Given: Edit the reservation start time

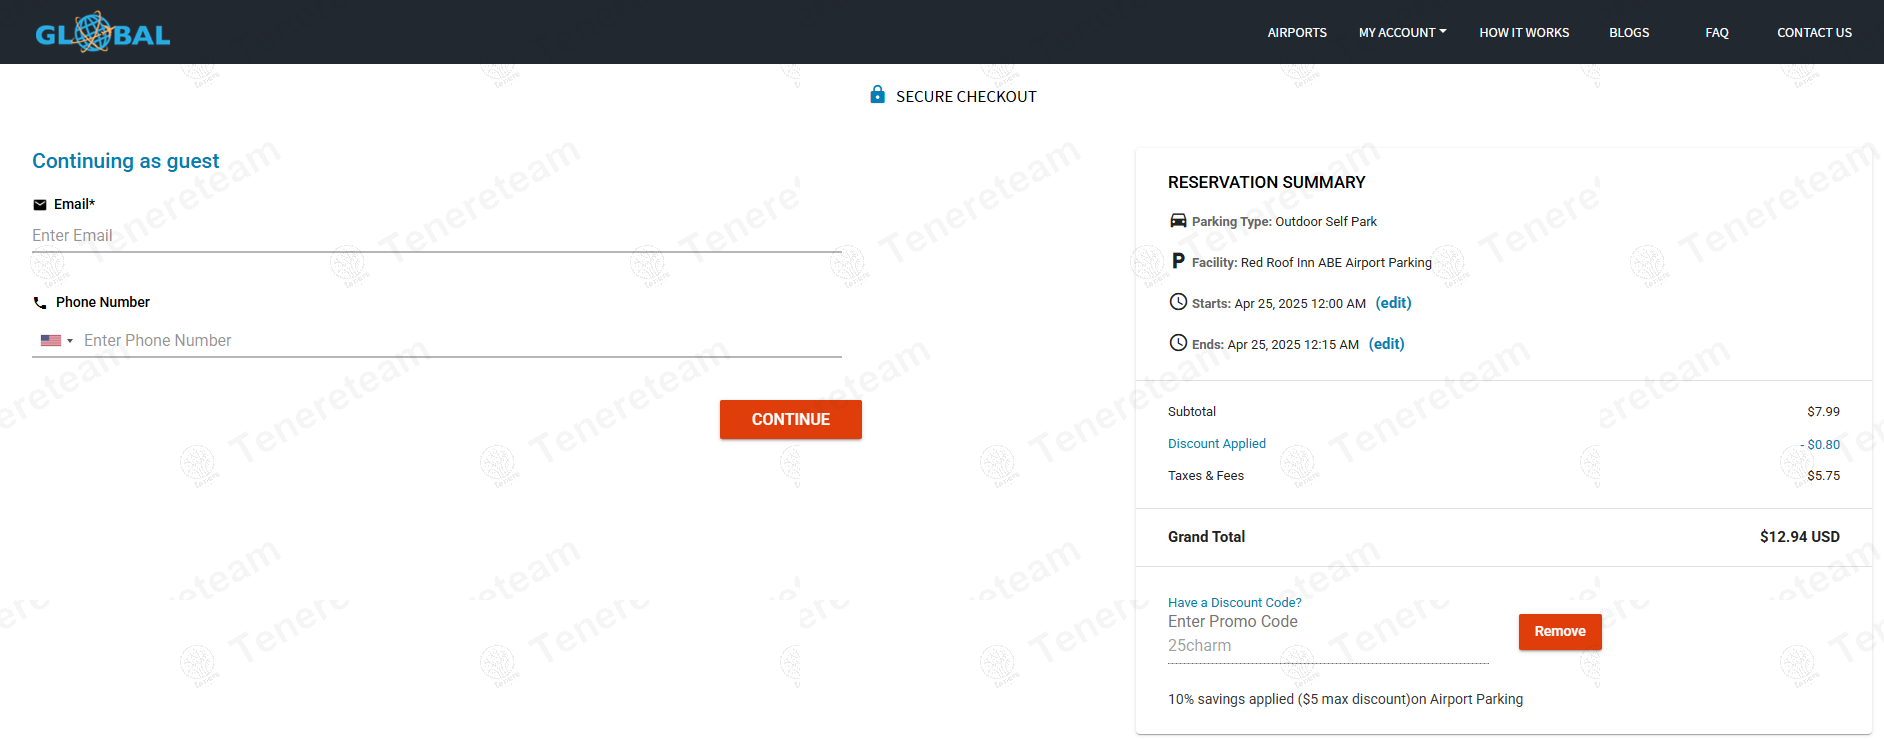Looking at the screenshot, I should tap(1393, 303).
